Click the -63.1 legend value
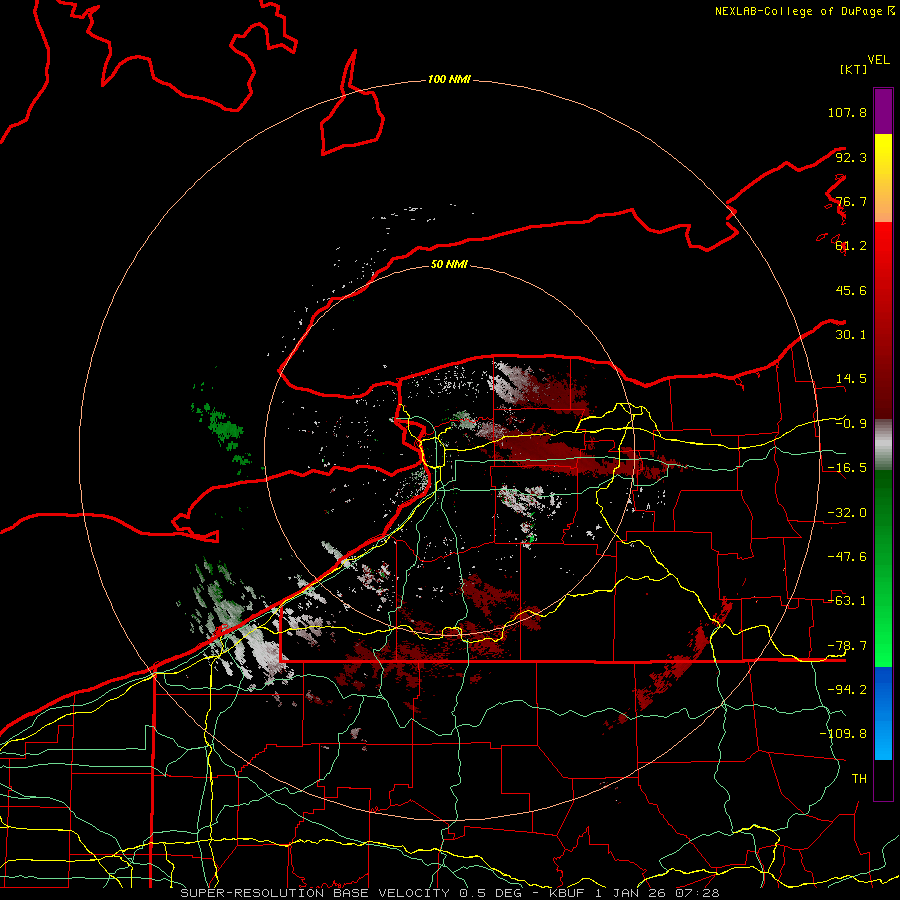Viewport: 900px width, 900px height. tap(847, 601)
